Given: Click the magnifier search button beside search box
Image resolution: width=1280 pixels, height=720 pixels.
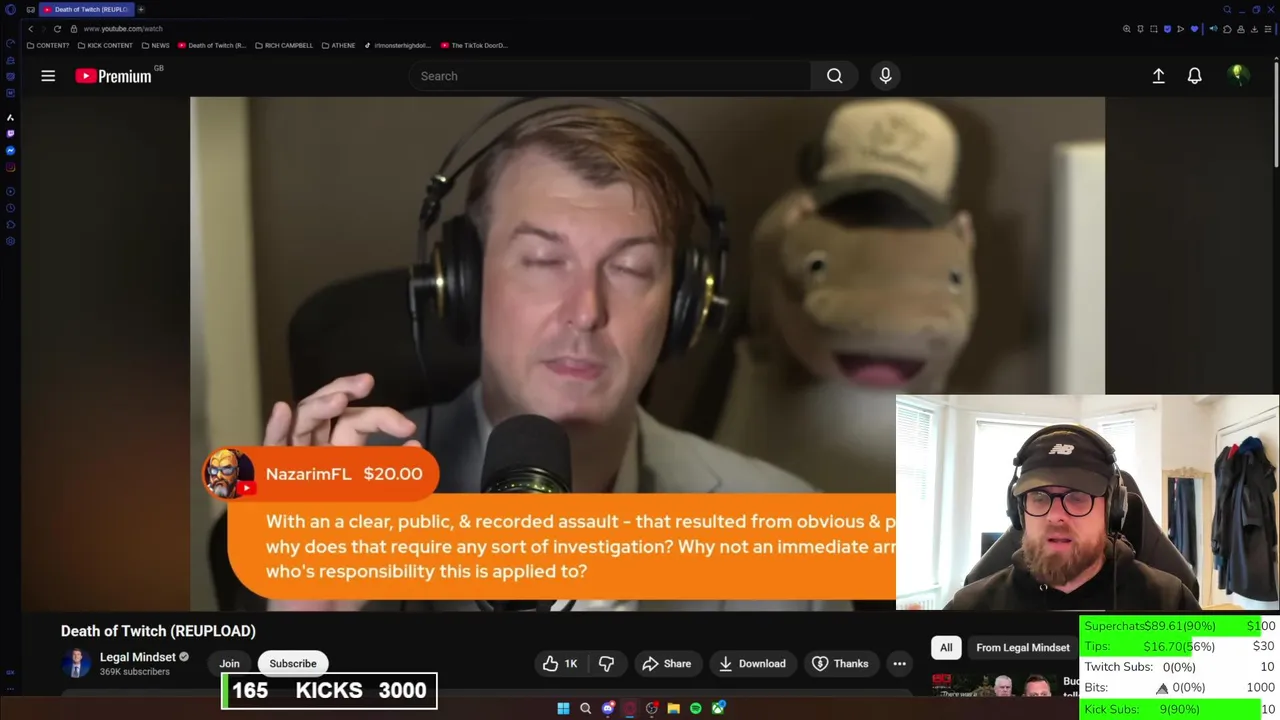Looking at the screenshot, I should [834, 76].
